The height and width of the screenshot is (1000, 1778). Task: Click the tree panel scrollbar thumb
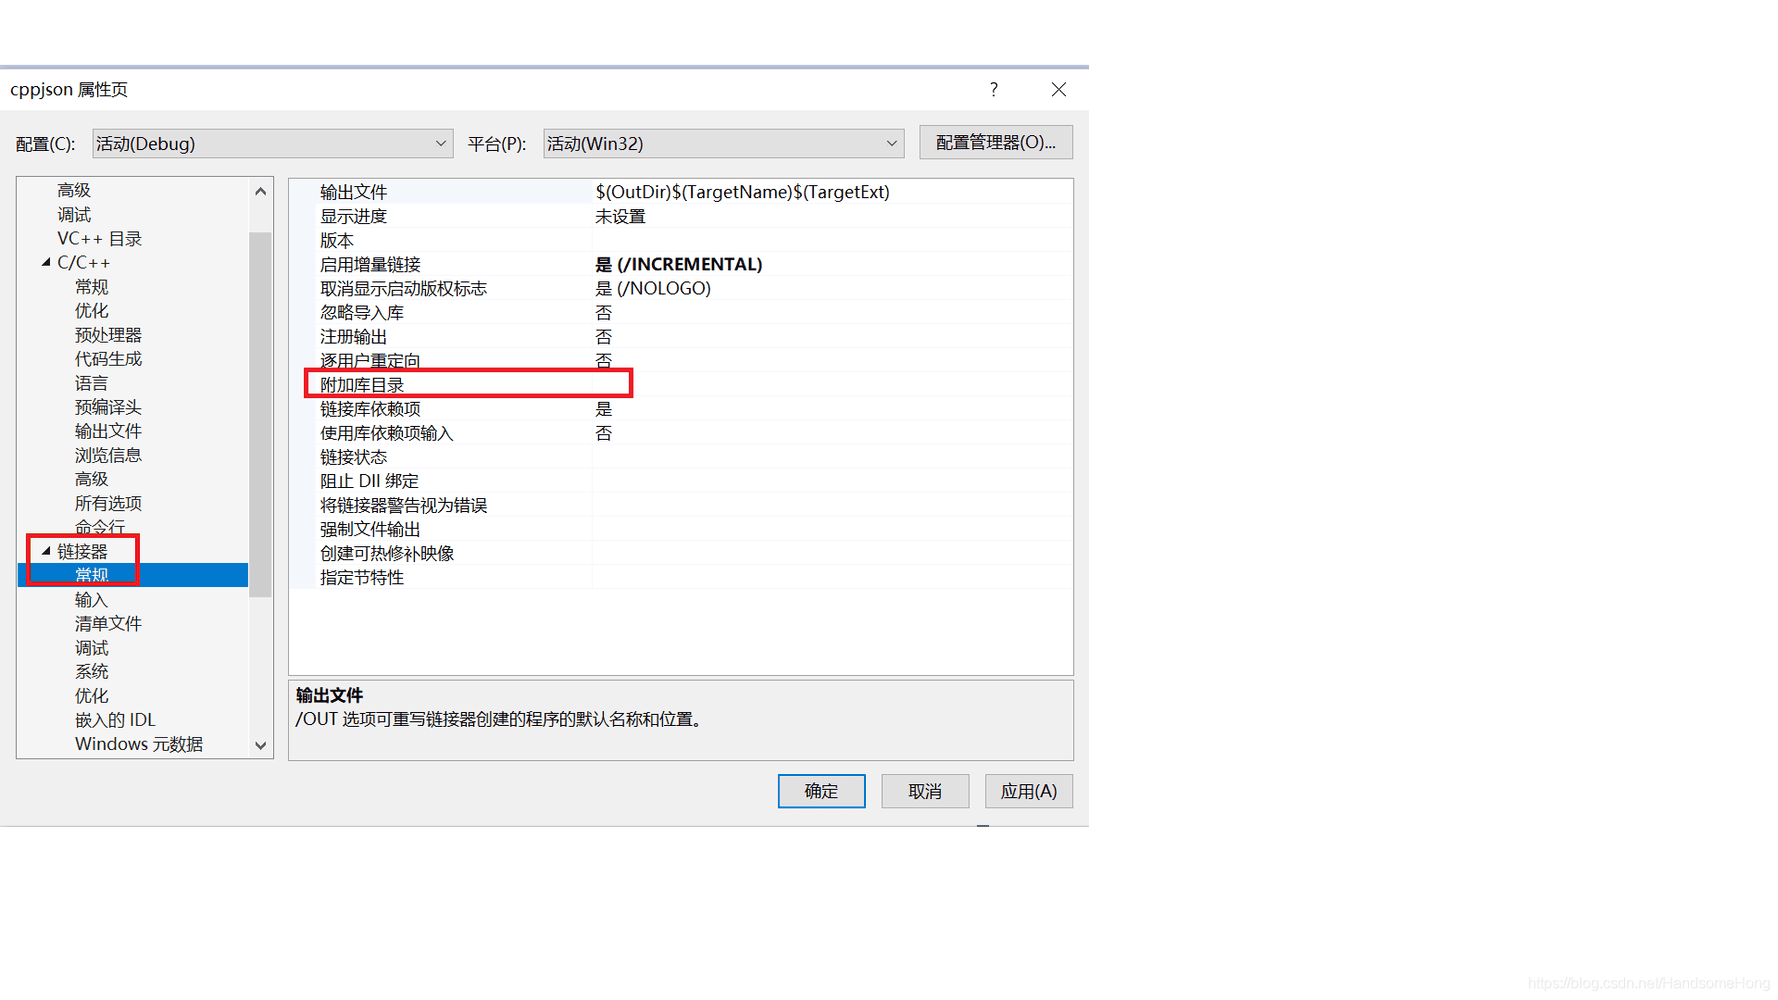pyautogui.click(x=260, y=414)
